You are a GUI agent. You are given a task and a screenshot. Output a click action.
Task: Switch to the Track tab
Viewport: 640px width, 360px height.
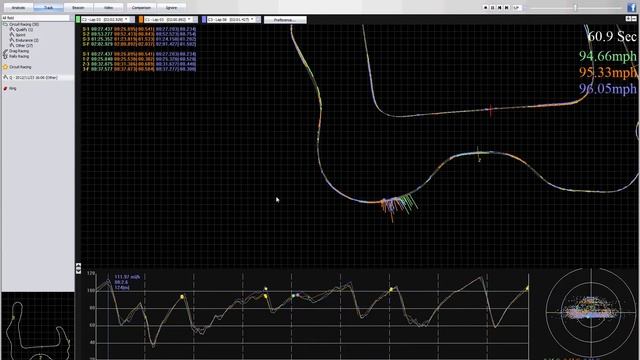(x=48, y=7)
